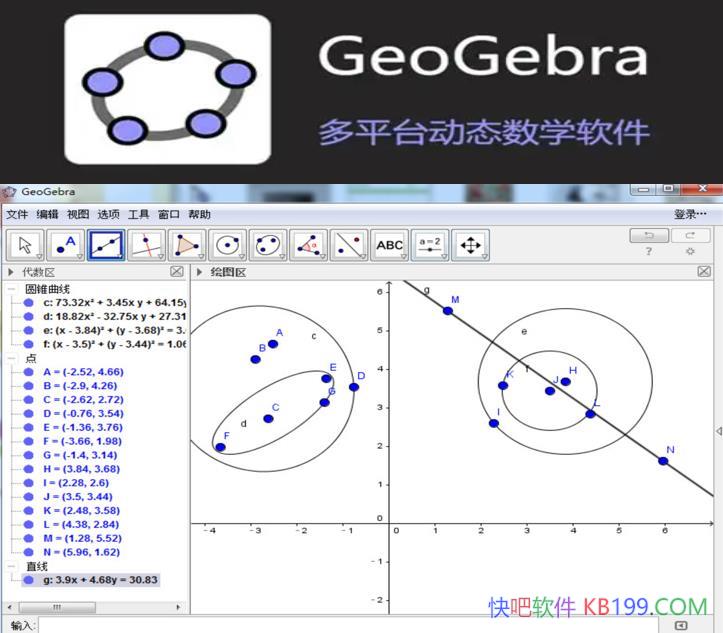Open the 文件 menu
The image size is (723, 633).
pos(17,214)
